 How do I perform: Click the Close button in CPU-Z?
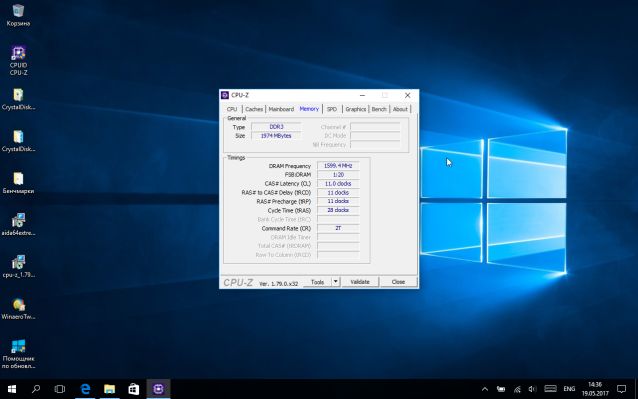[x=398, y=282]
